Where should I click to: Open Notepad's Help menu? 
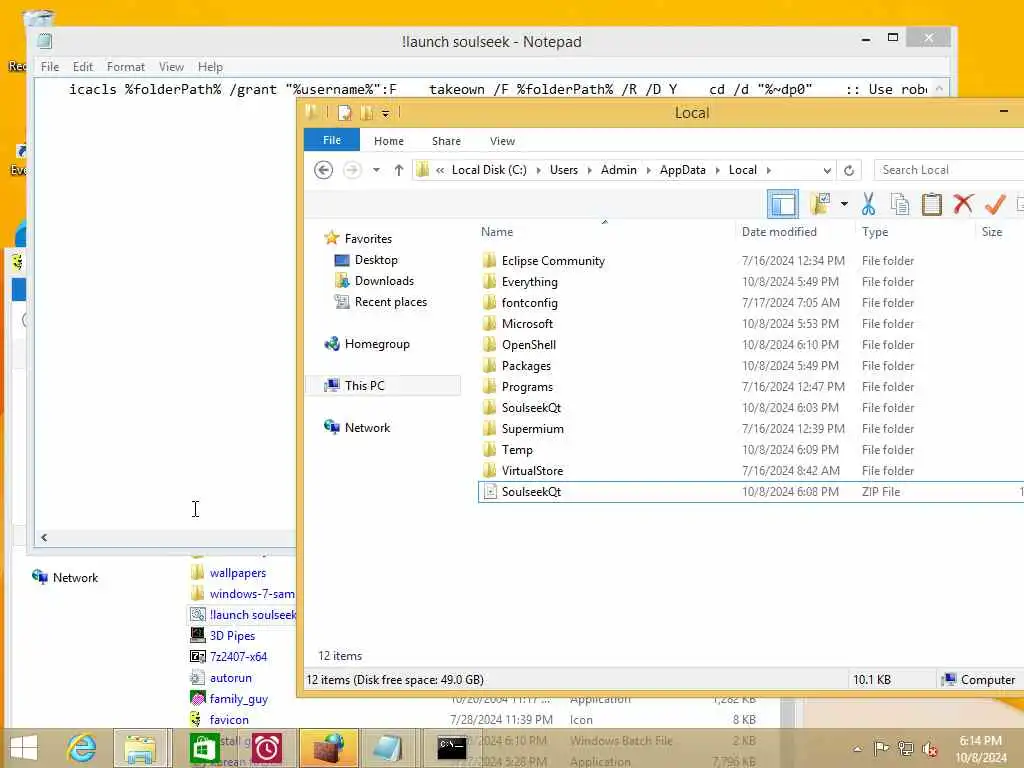point(210,67)
